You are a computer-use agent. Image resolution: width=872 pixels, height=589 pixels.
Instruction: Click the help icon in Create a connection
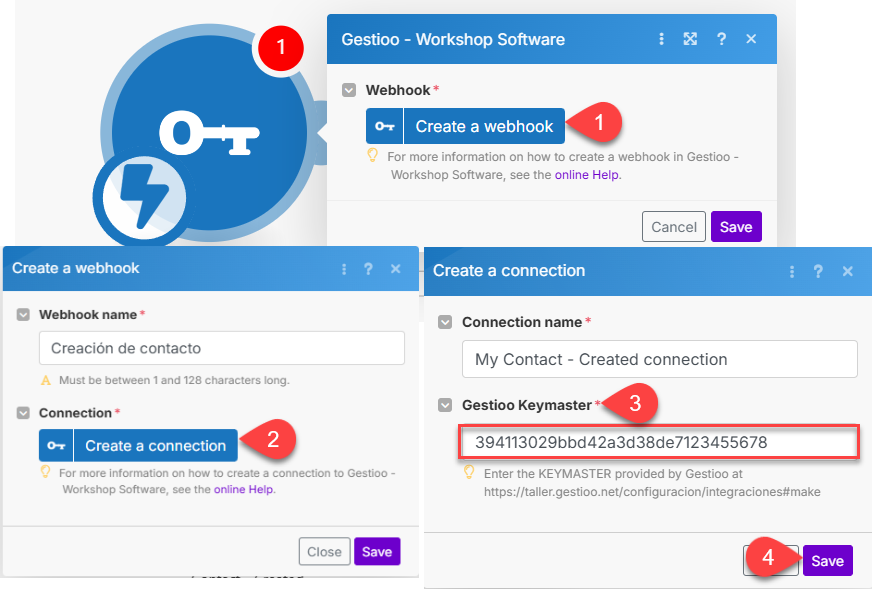819,271
